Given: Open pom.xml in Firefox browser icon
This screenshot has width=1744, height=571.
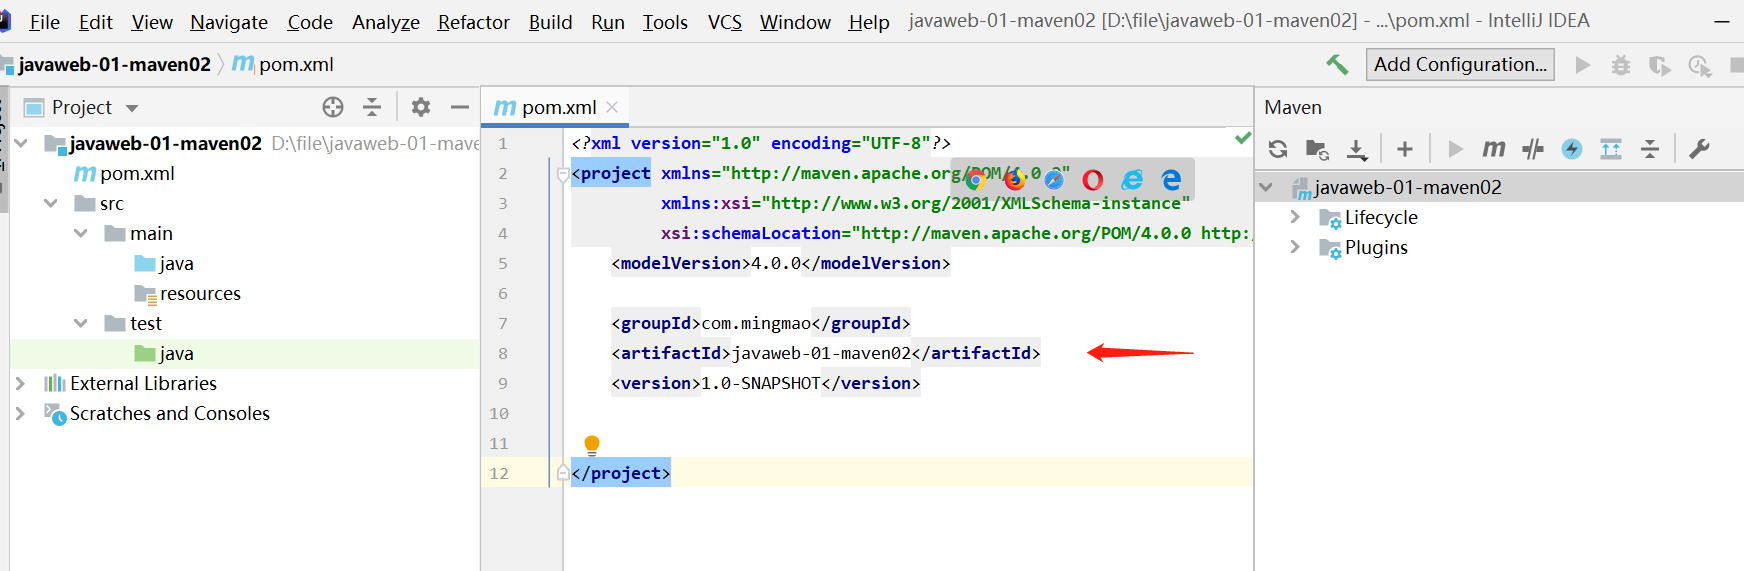Looking at the screenshot, I should pos(1015,179).
